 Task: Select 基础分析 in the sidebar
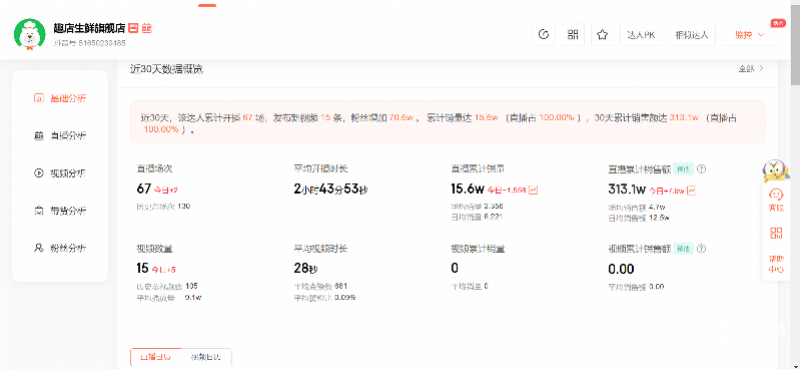click(60, 99)
